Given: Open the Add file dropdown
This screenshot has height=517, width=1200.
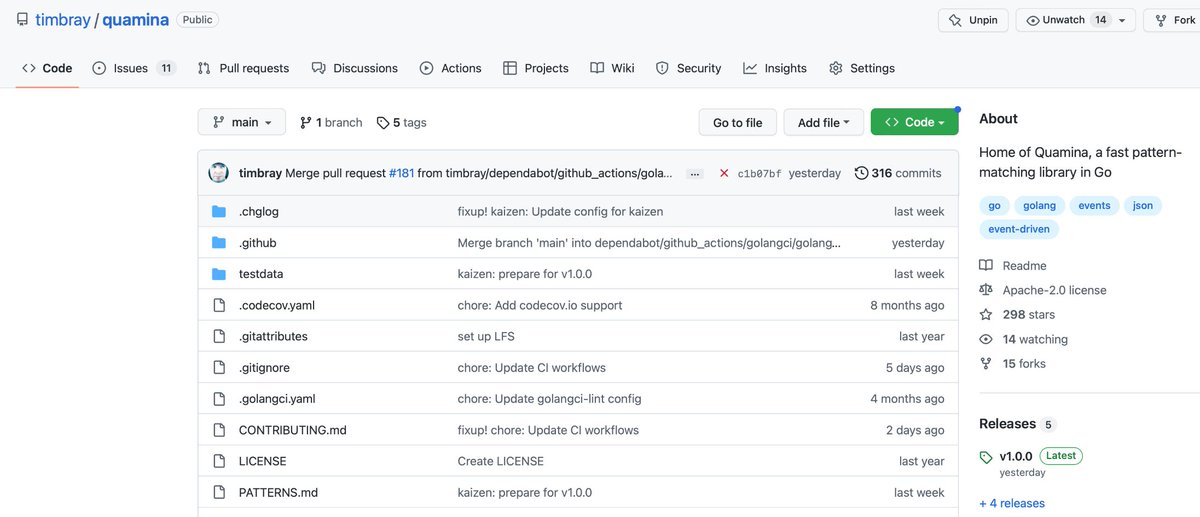Looking at the screenshot, I should pyautogui.click(x=823, y=122).
